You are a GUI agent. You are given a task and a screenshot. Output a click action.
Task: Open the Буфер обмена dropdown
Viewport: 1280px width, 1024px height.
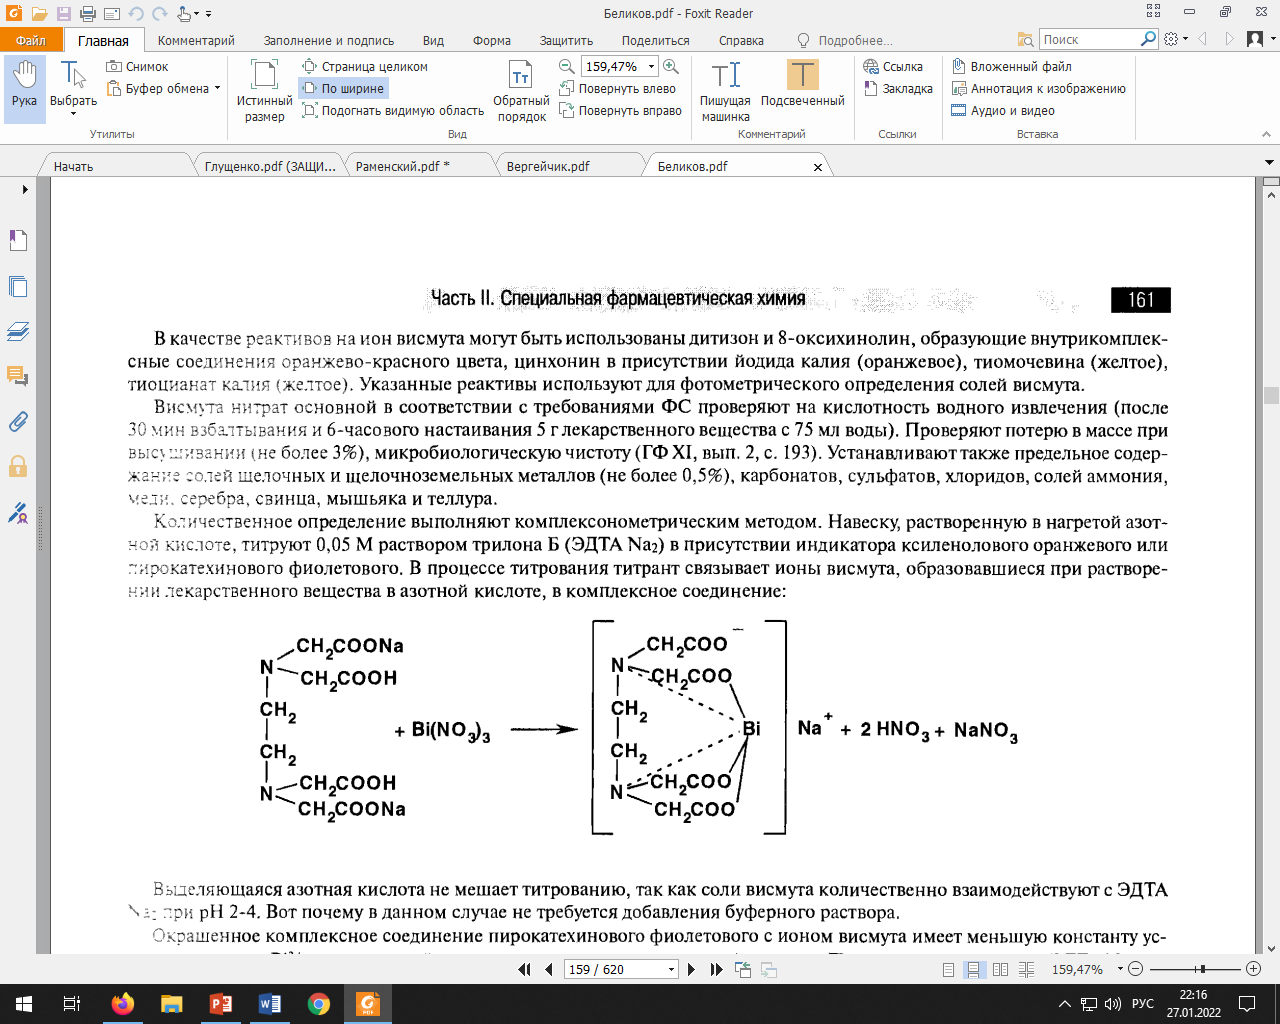coord(163,89)
